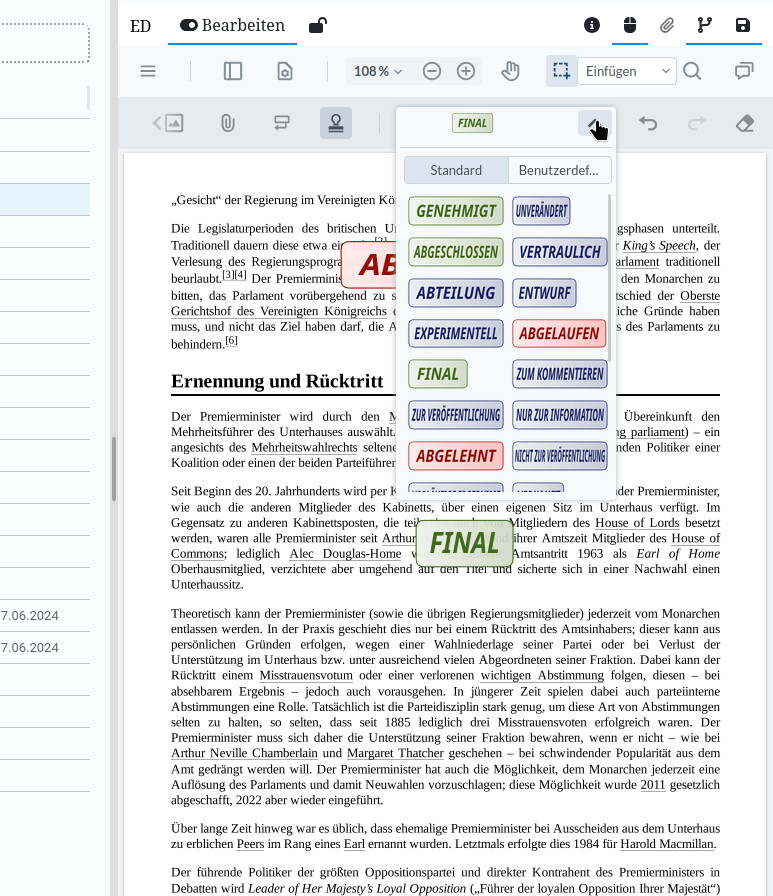
Task: Open search with the magnifier icon
Action: tap(692, 71)
